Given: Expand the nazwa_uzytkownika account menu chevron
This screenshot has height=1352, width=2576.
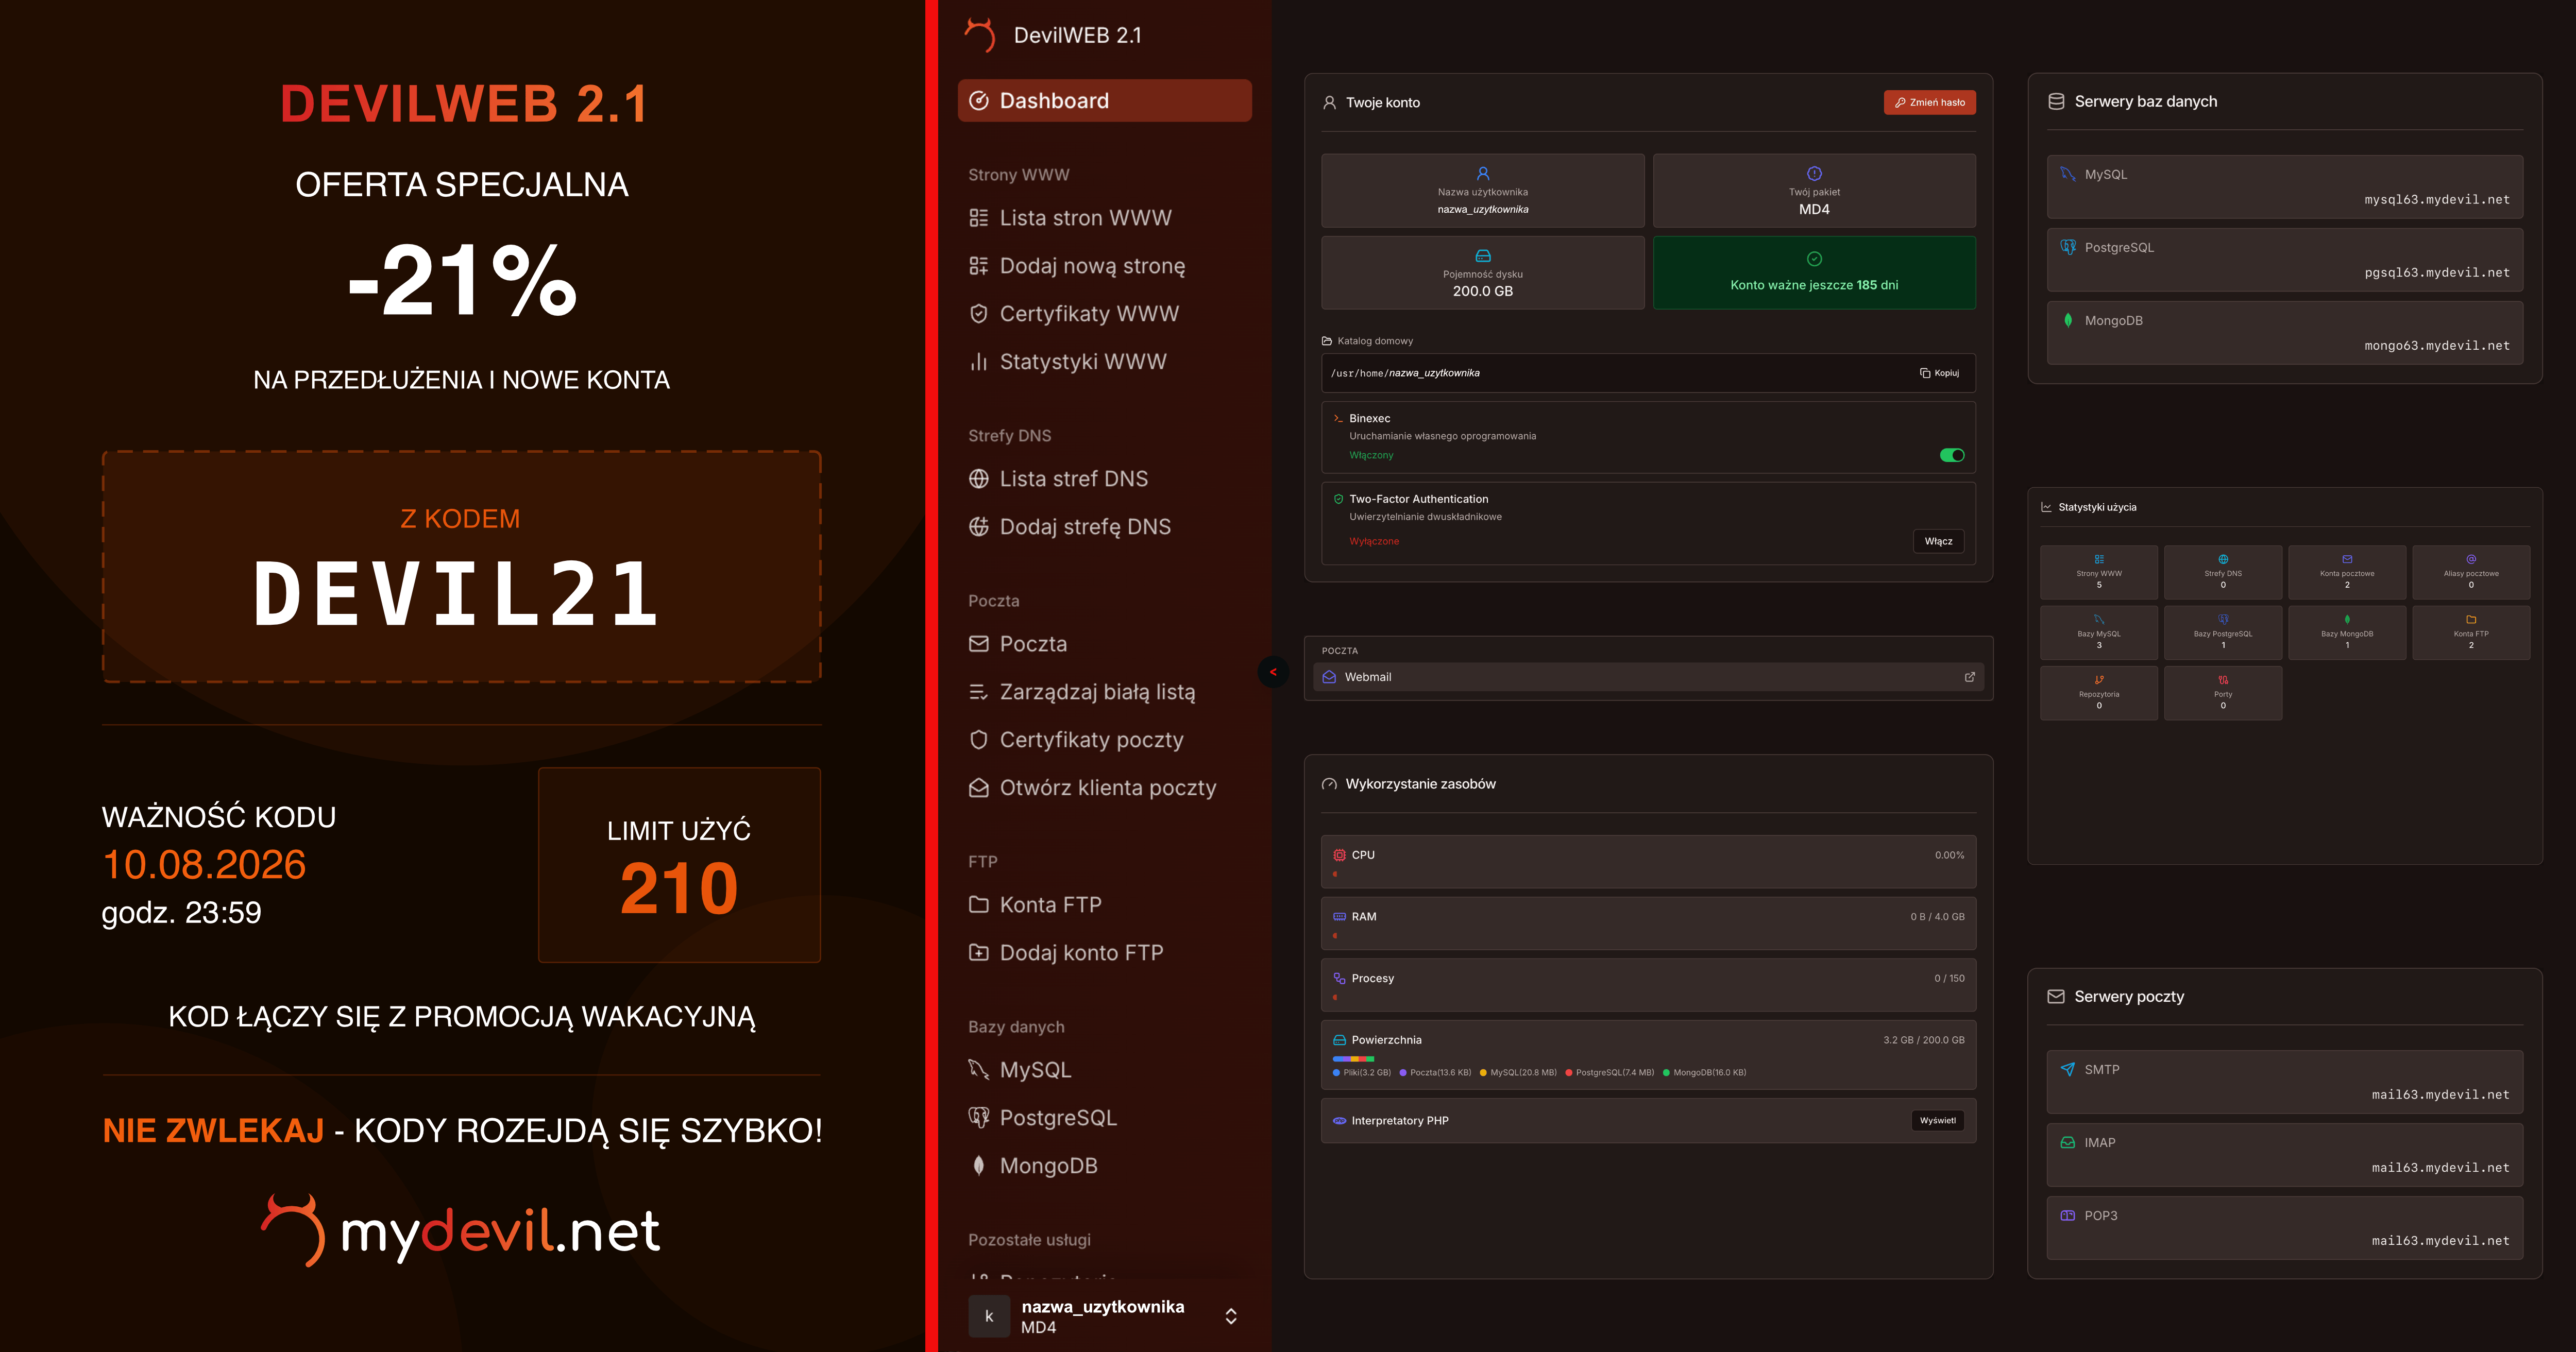Looking at the screenshot, I should tap(1231, 1316).
